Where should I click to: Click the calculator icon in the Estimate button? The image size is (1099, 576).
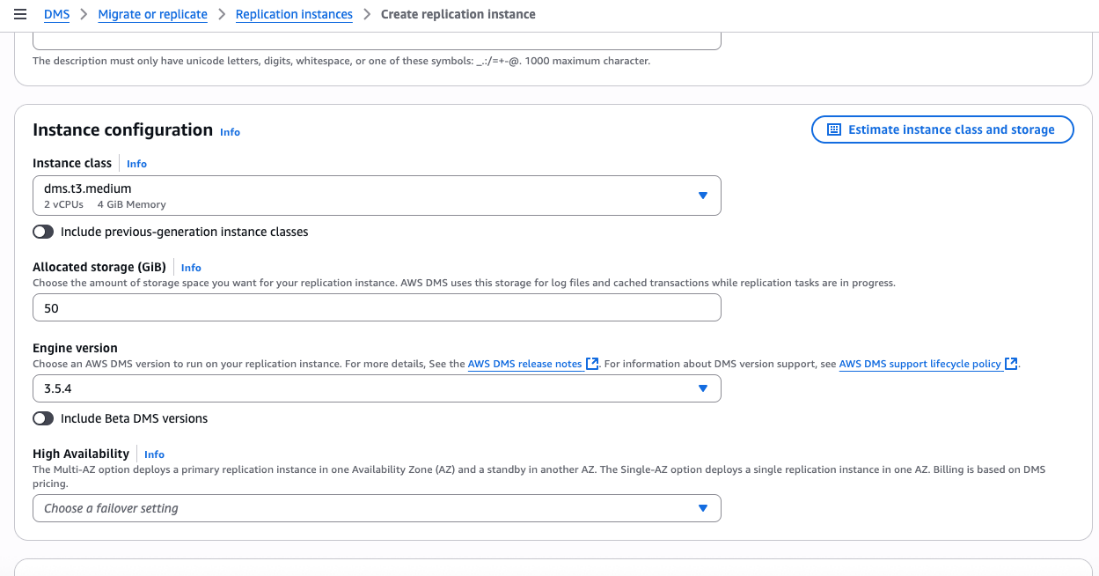(834, 130)
